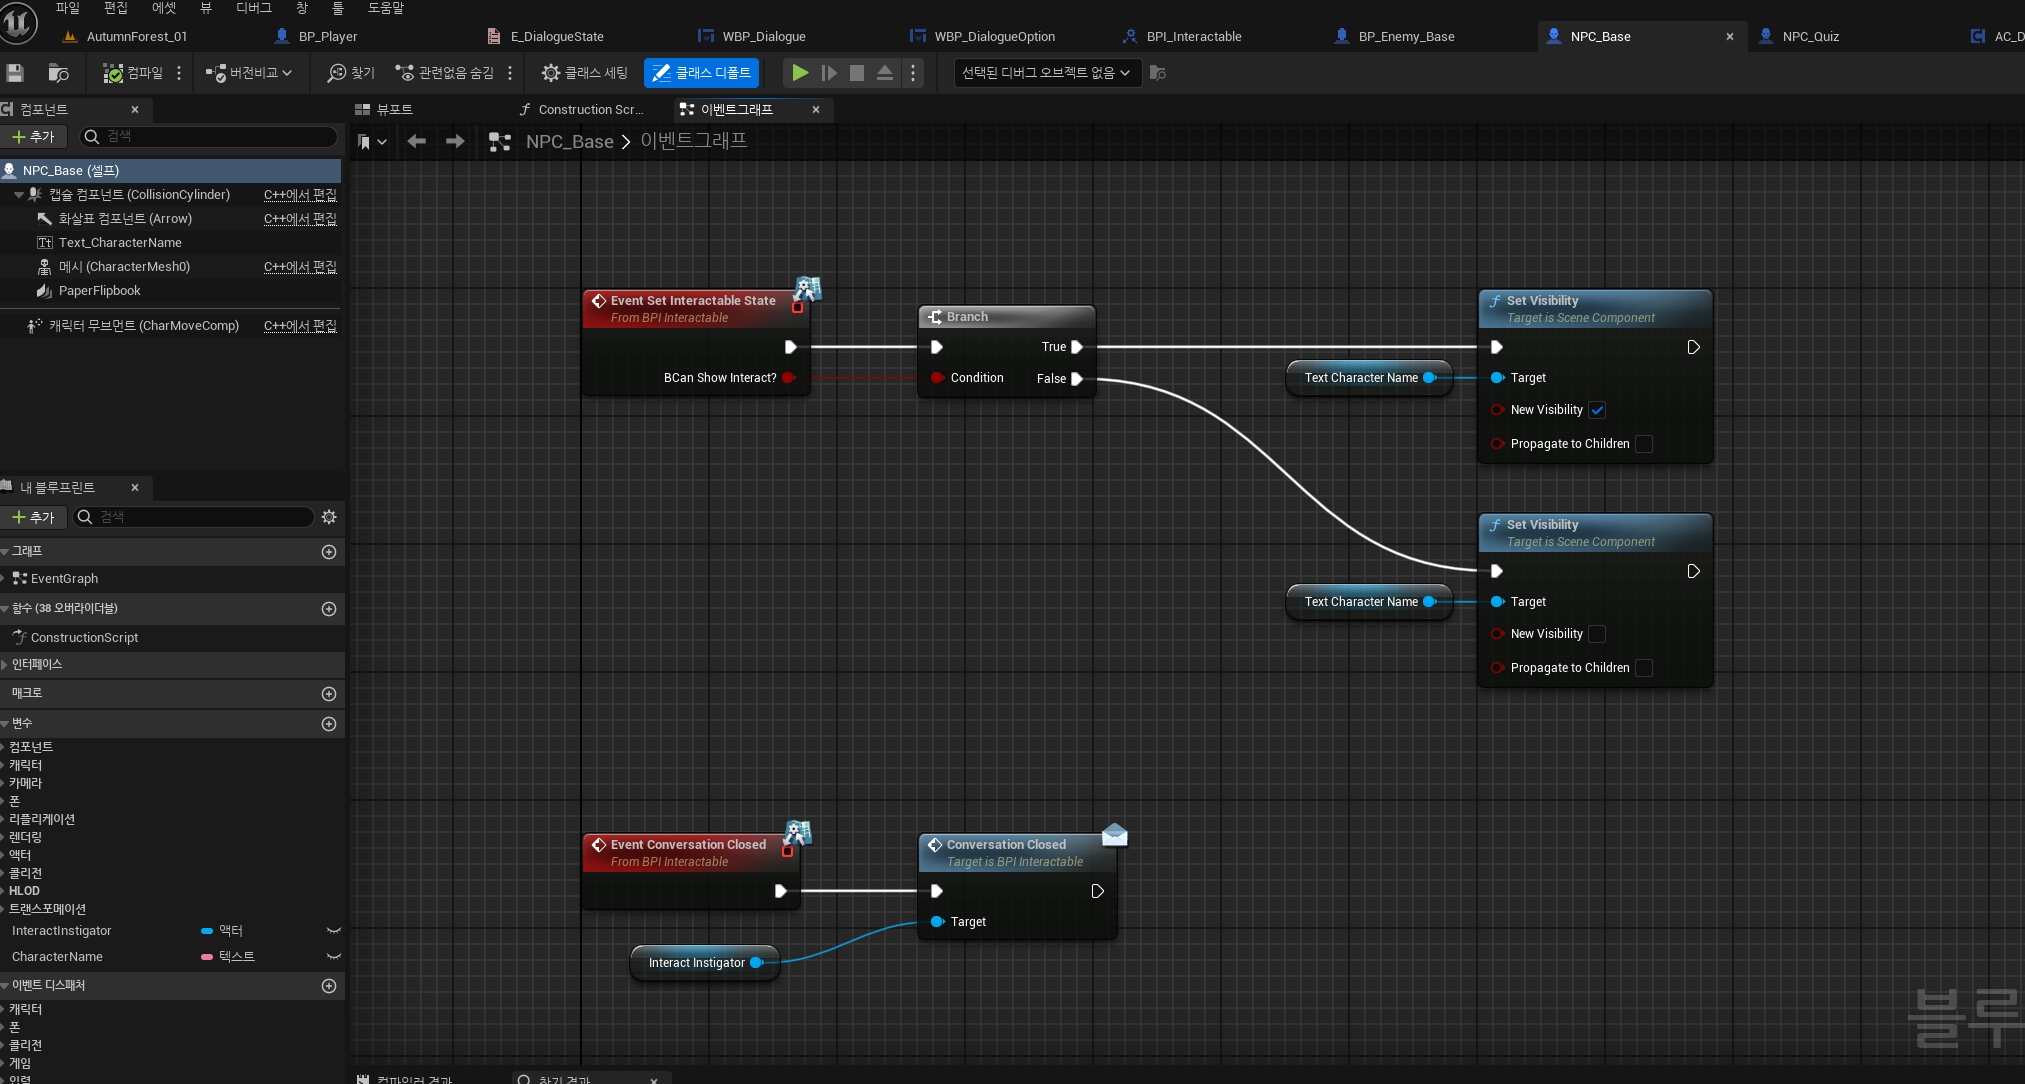Click the Browse to Asset icon
This screenshot has height=1084, width=2025.
[58, 73]
